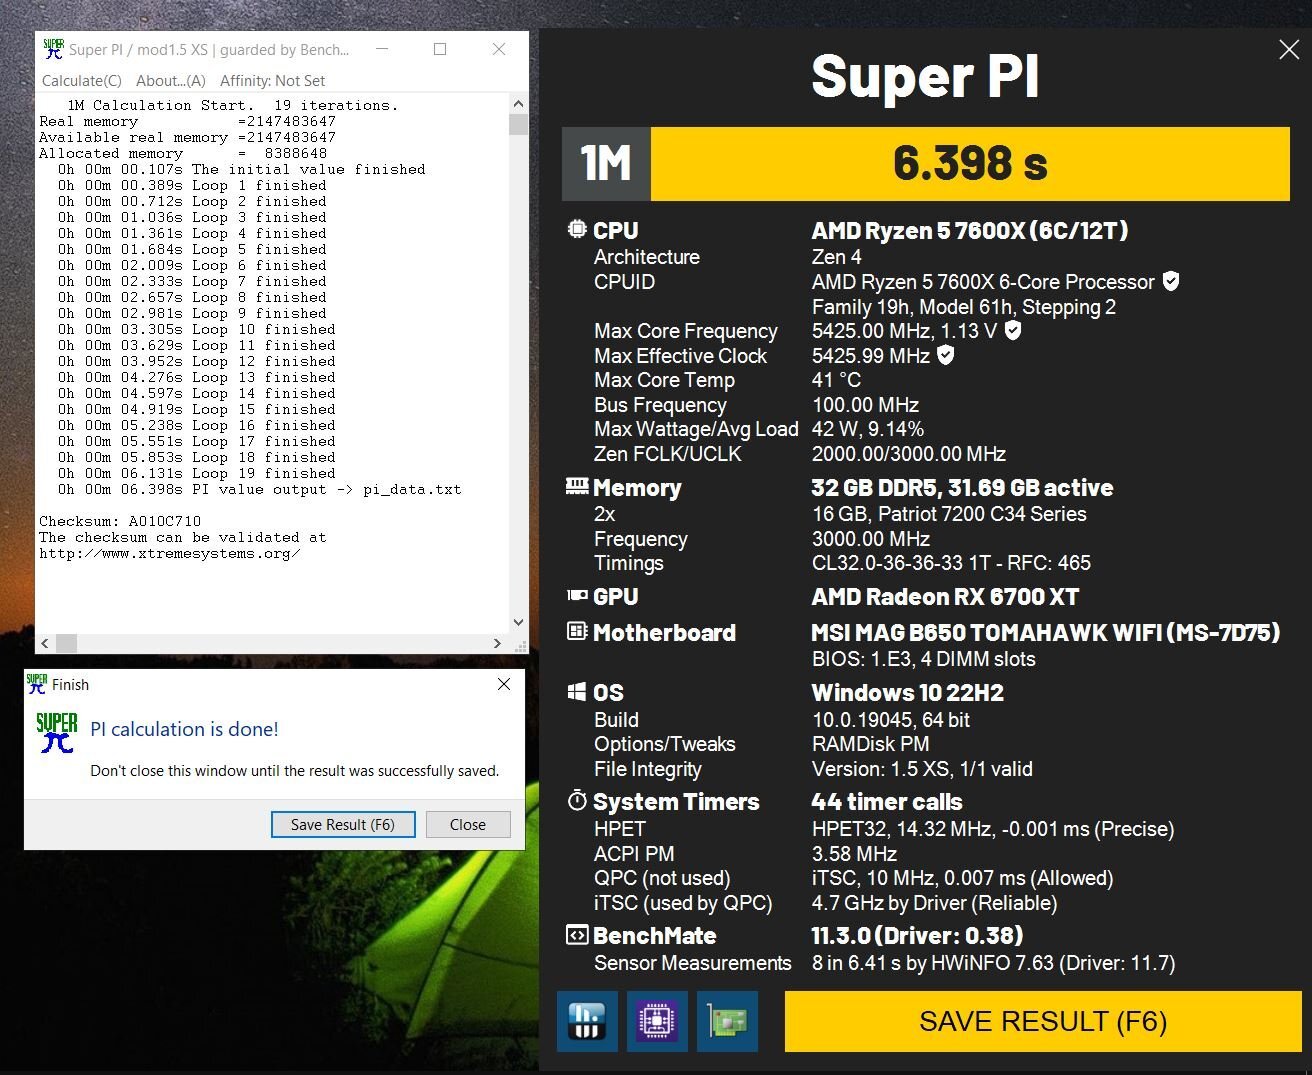Click the Motherboard section icon
The height and width of the screenshot is (1075, 1312).
click(577, 631)
